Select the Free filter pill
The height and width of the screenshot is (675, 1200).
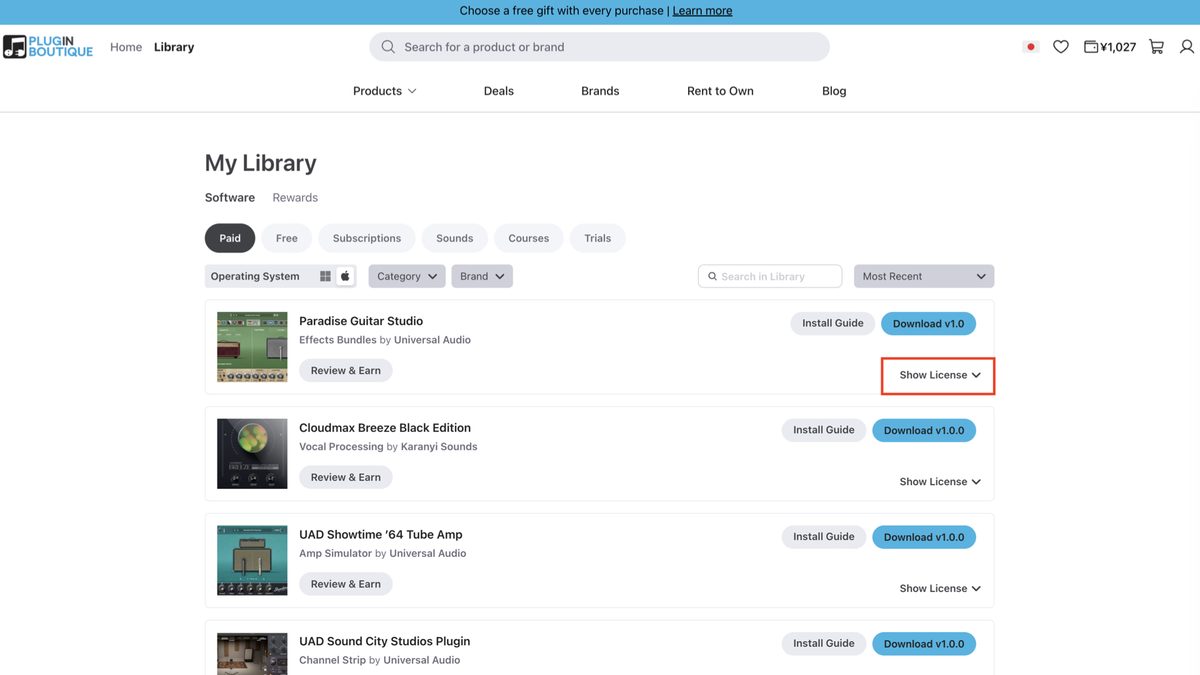point(287,238)
